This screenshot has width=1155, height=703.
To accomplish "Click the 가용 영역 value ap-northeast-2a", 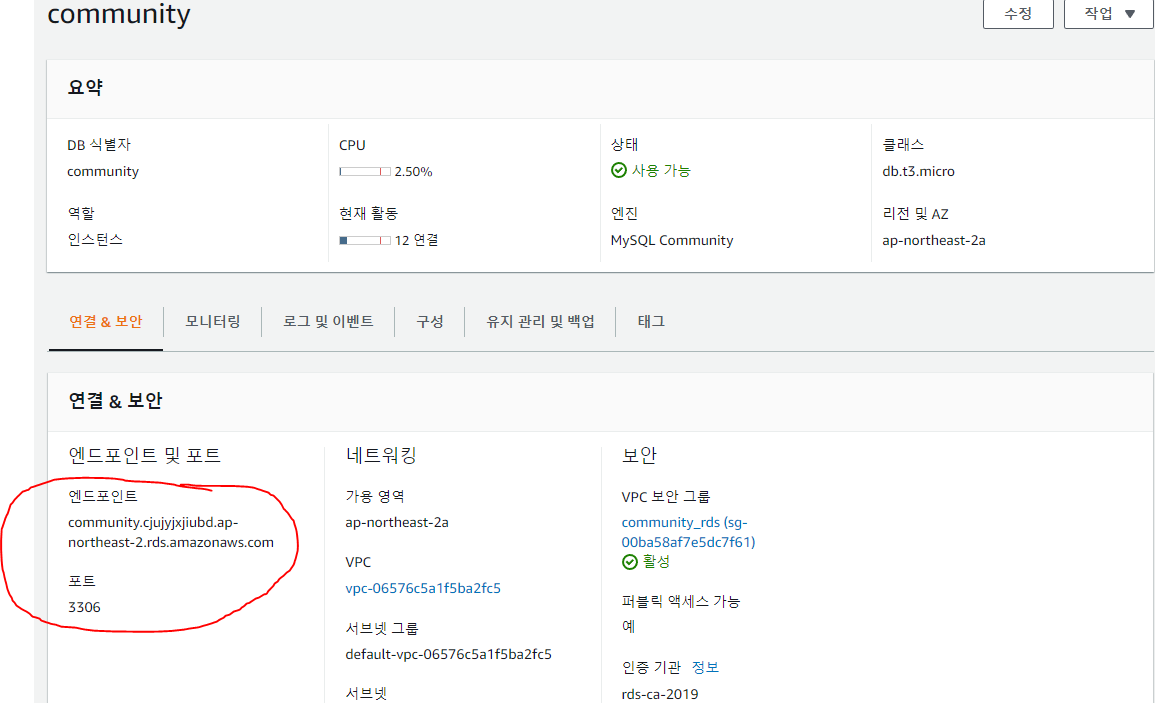I will [396, 522].
